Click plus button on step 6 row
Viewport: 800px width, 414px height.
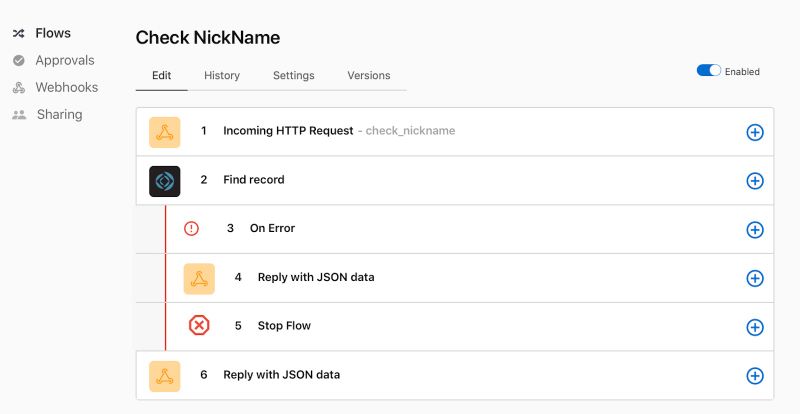[755, 376]
